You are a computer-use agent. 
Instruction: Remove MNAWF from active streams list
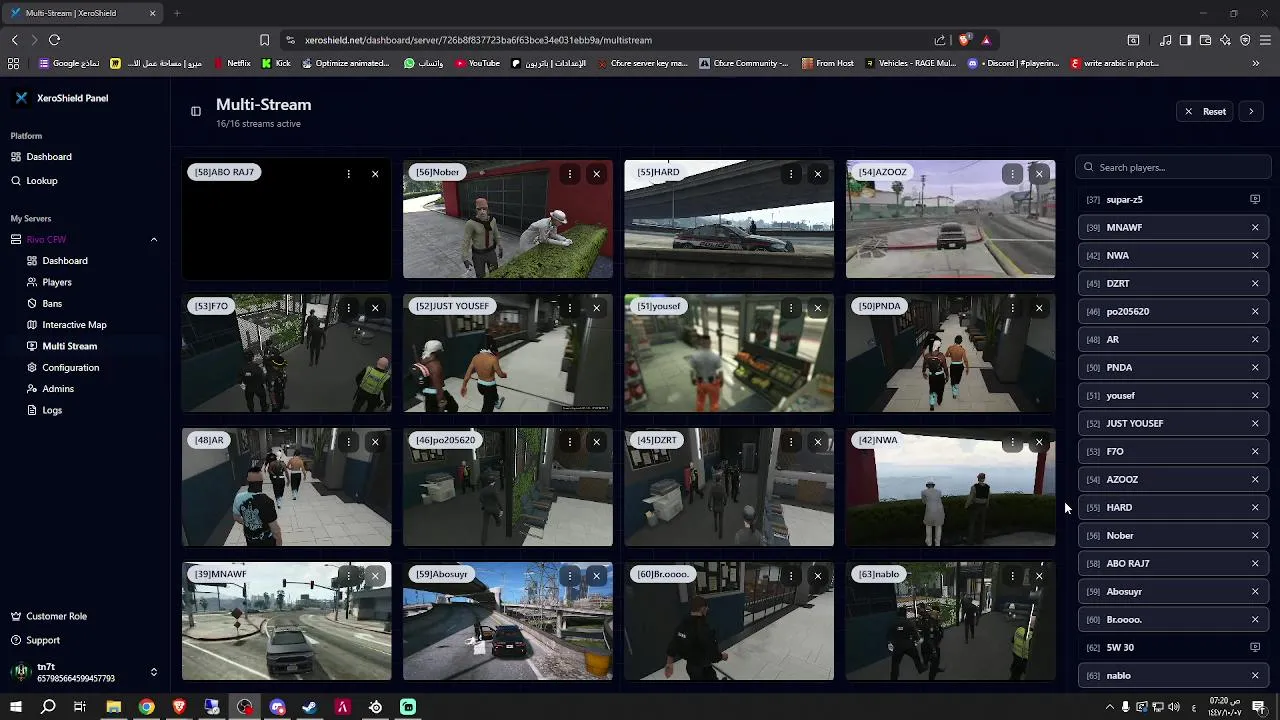1255,227
